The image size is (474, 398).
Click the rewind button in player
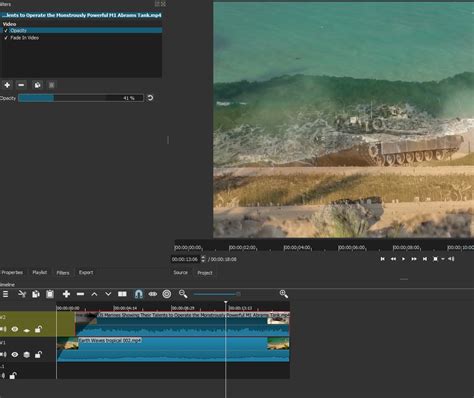pos(393,259)
